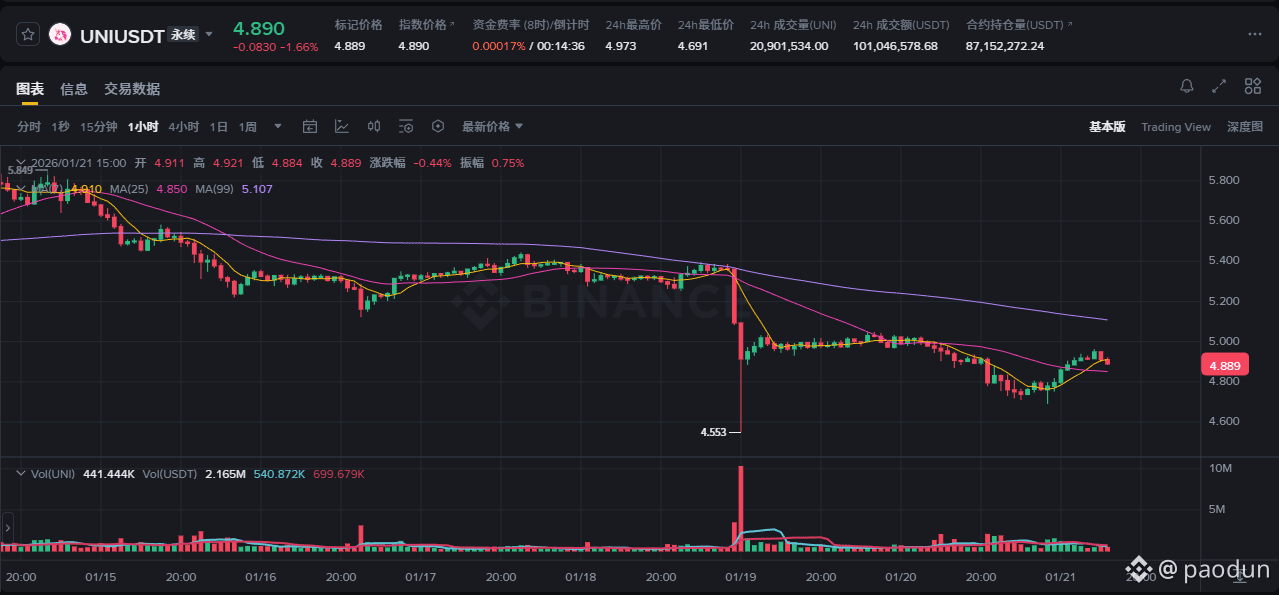Click the 标记价格 label
Viewport: 1279px width, 595px height.
pos(357,24)
